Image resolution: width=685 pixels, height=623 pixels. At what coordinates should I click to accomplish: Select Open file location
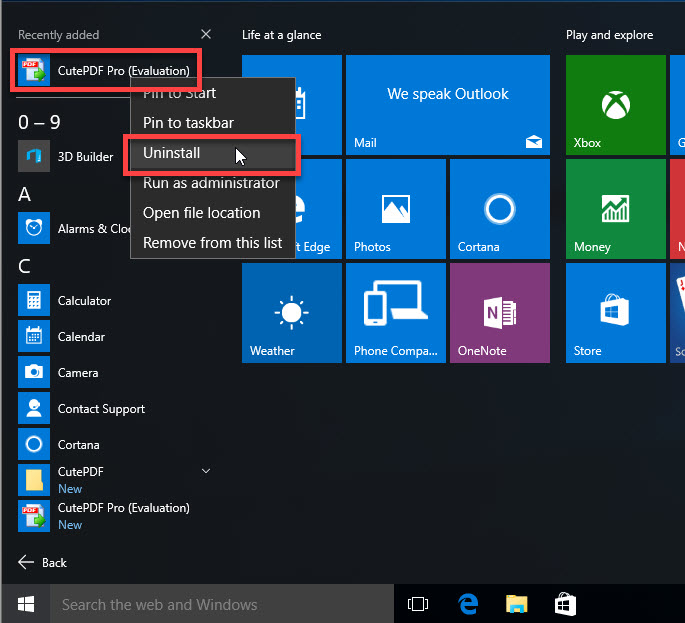pyautogui.click(x=213, y=213)
